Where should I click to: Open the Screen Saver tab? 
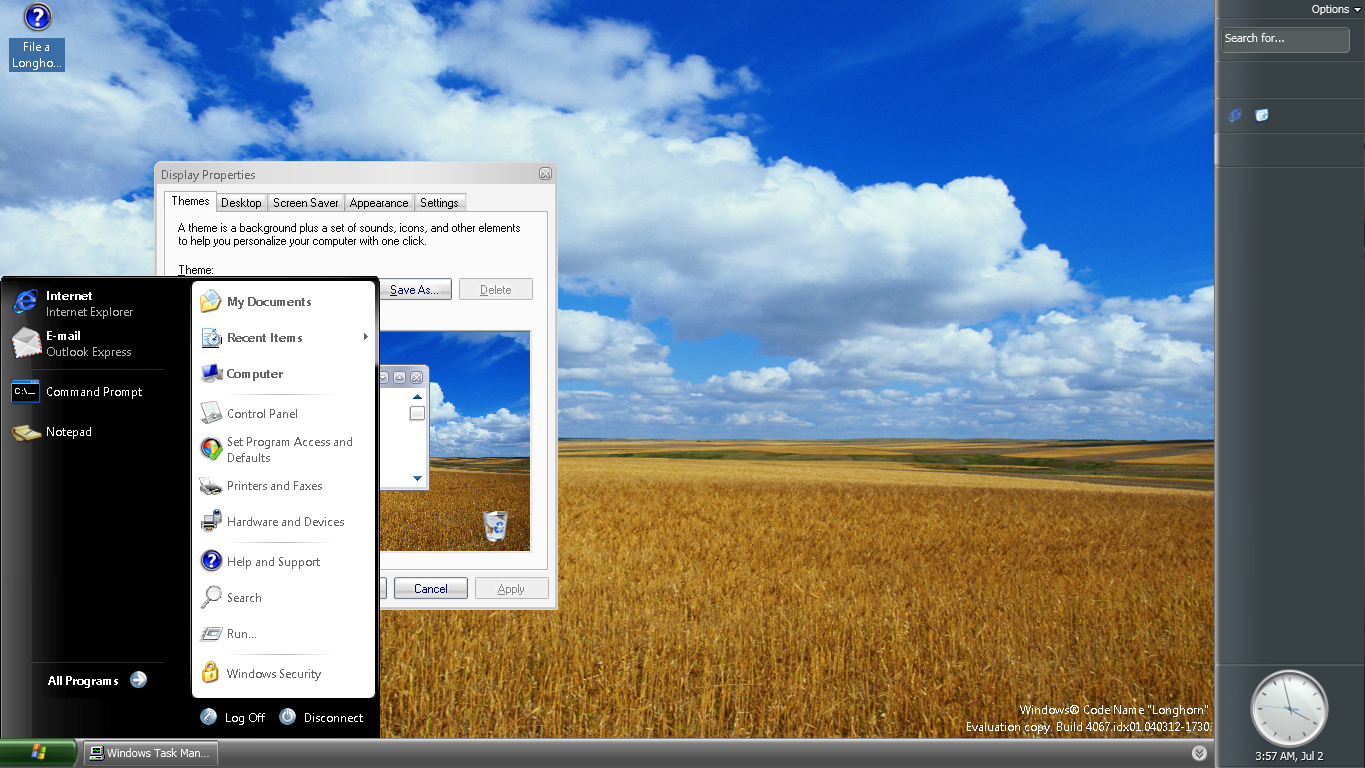pyautogui.click(x=306, y=202)
